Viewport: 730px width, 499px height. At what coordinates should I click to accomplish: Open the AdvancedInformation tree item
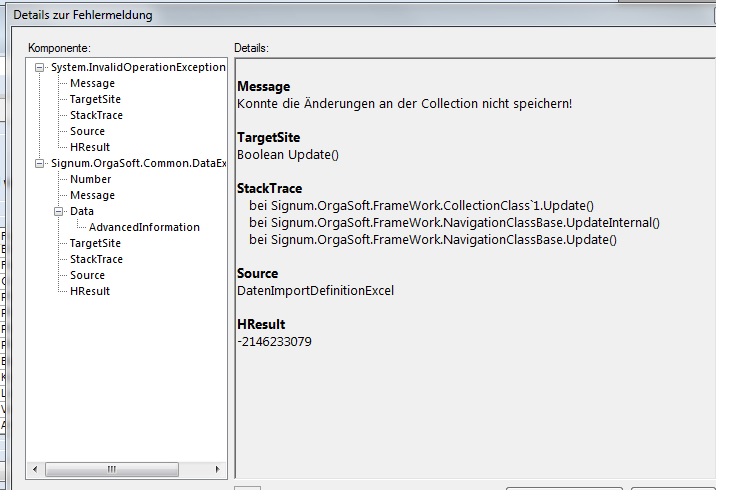[x=144, y=228]
